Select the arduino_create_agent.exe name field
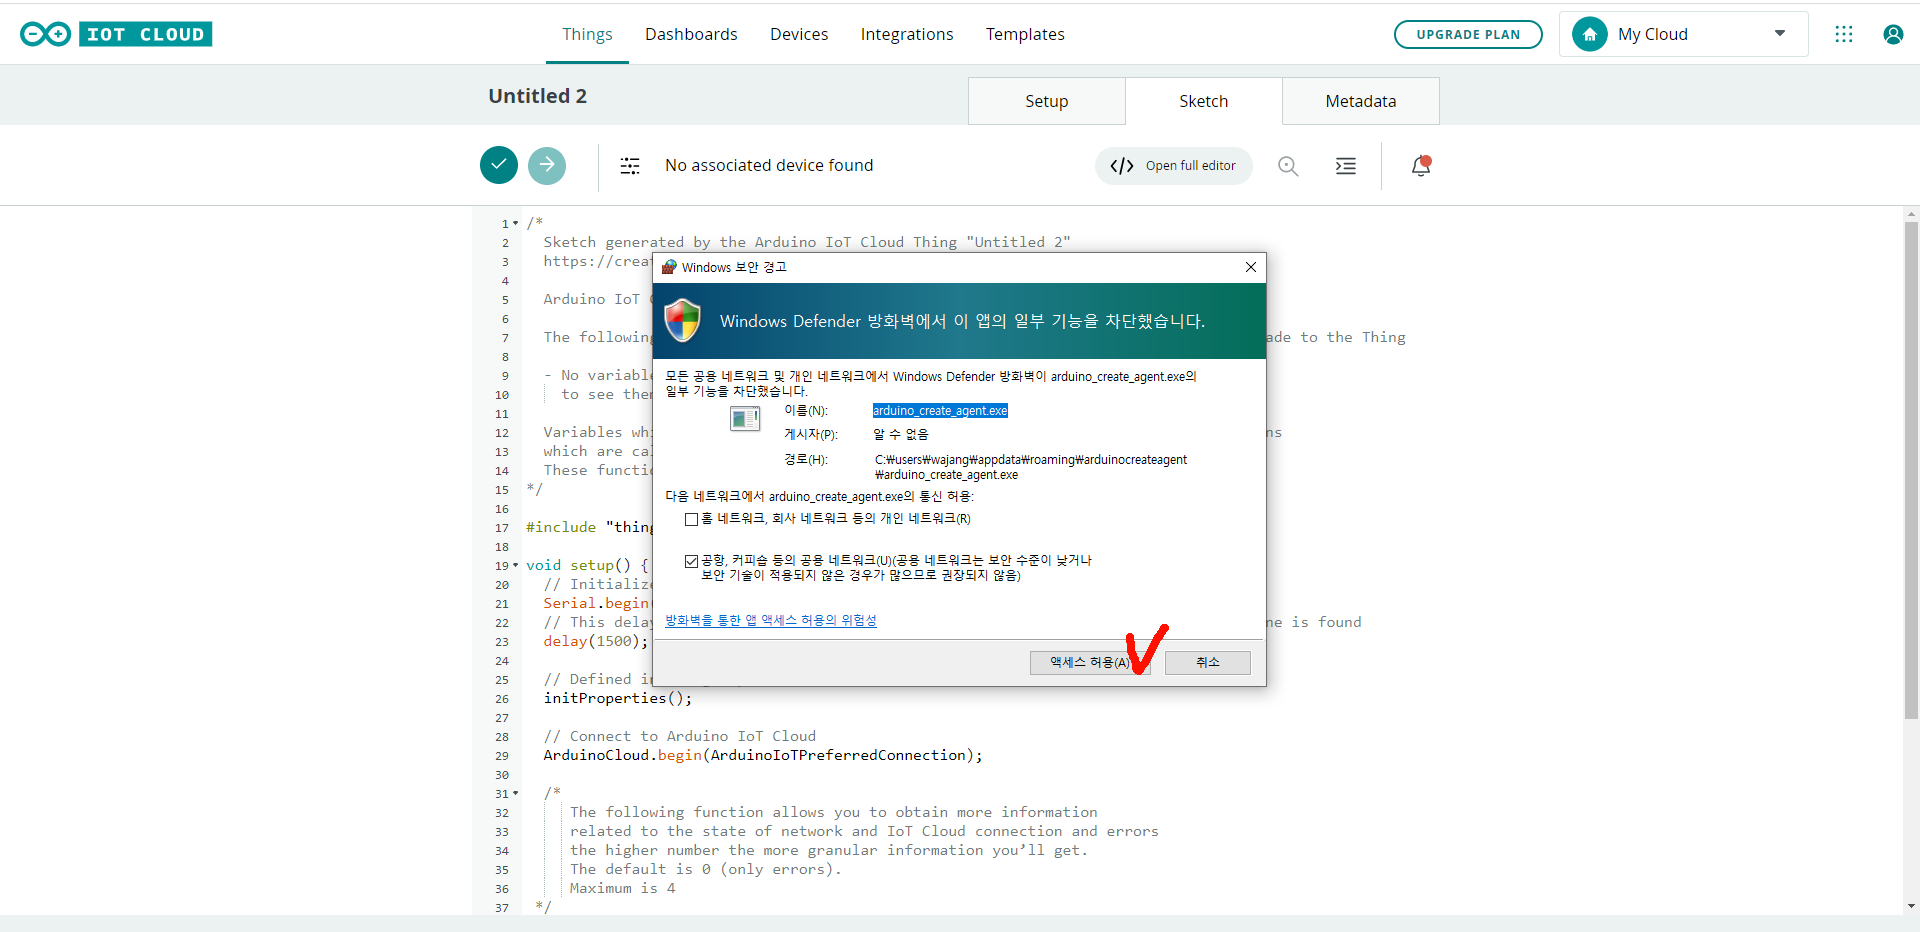The width and height of the screenshot is (1920, 932). pos(940,411)
